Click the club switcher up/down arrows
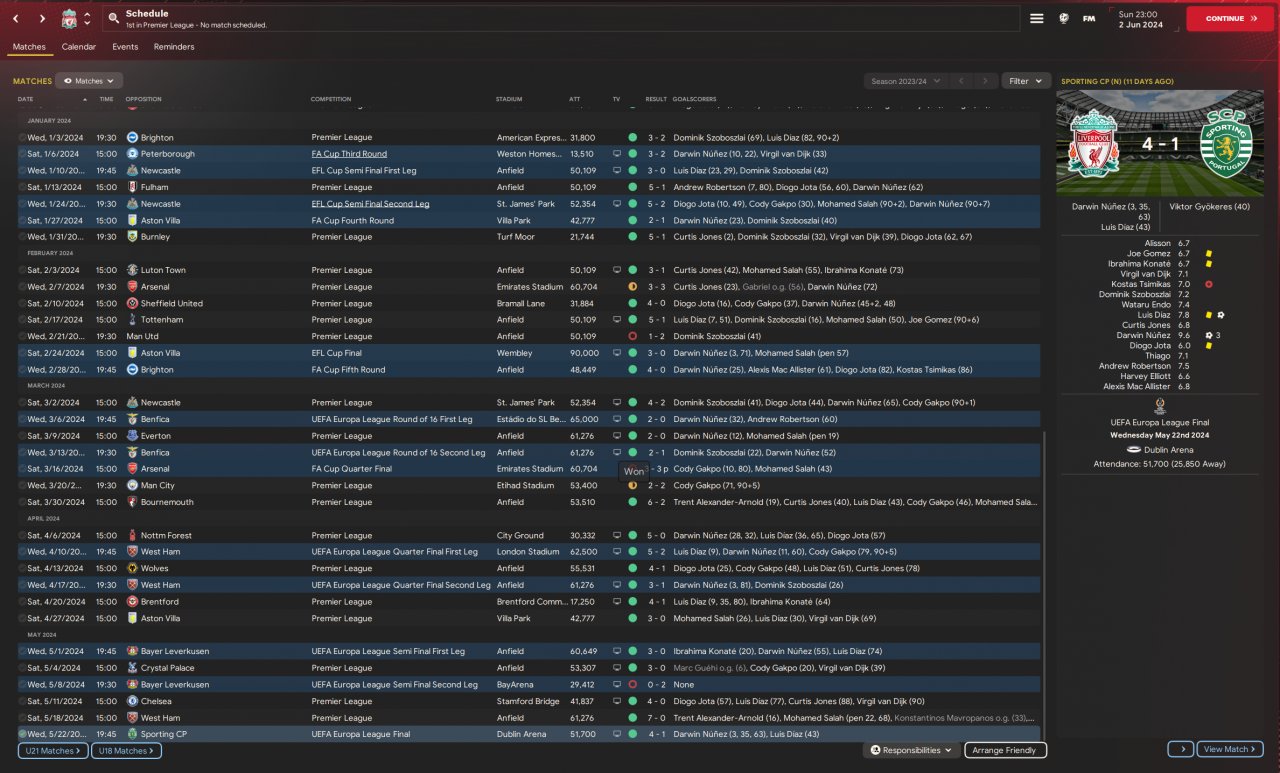The height and width of the screenshot is (773, 1280). [88, 19]
